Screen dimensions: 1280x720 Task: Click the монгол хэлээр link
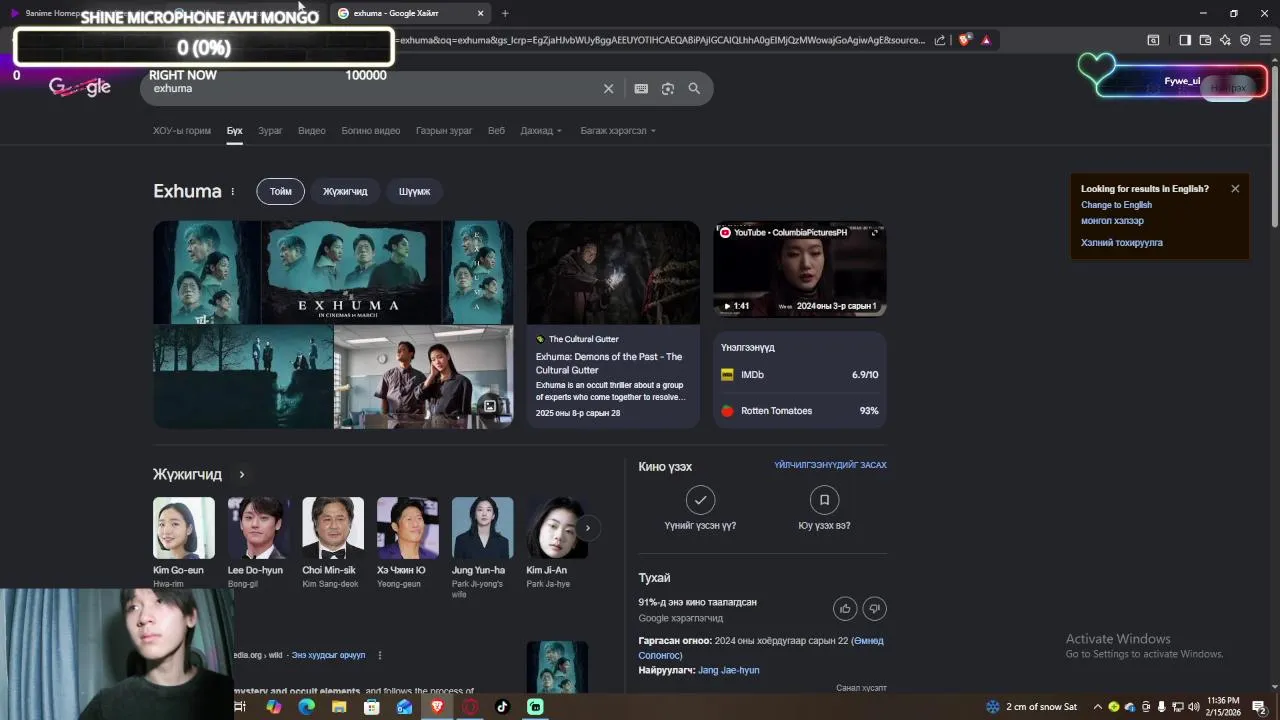(x=1112, y=221)
